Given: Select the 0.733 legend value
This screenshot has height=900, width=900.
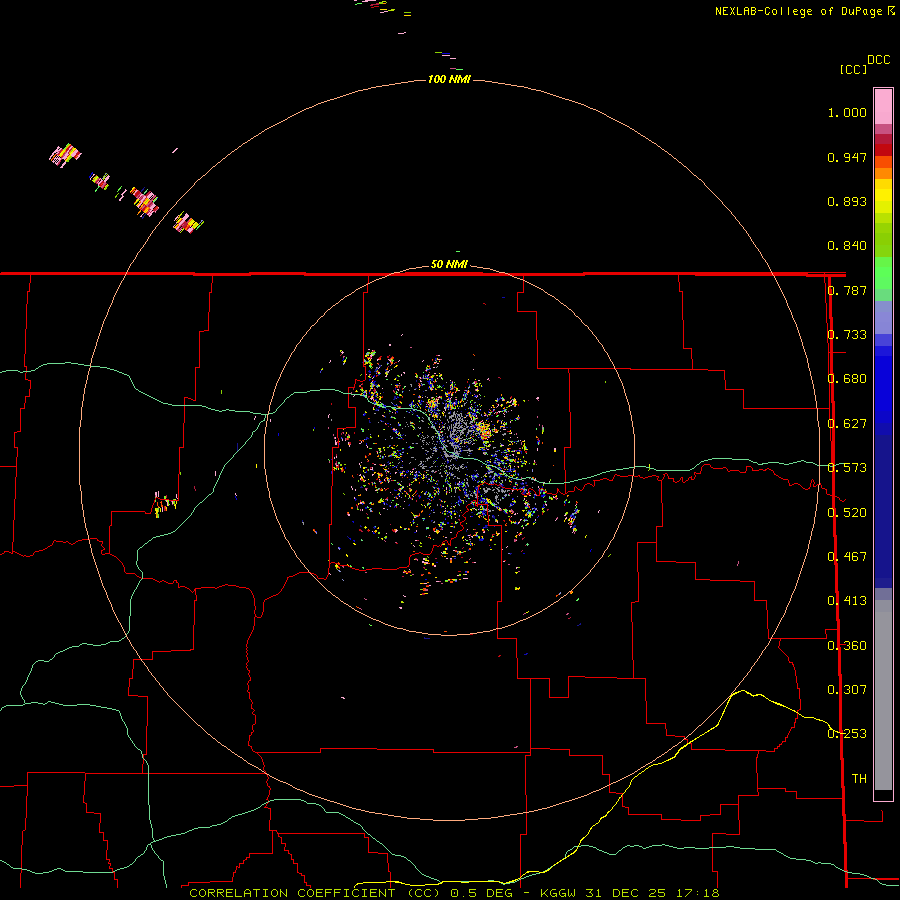Looking at the screenshot, I should point(847,335).
